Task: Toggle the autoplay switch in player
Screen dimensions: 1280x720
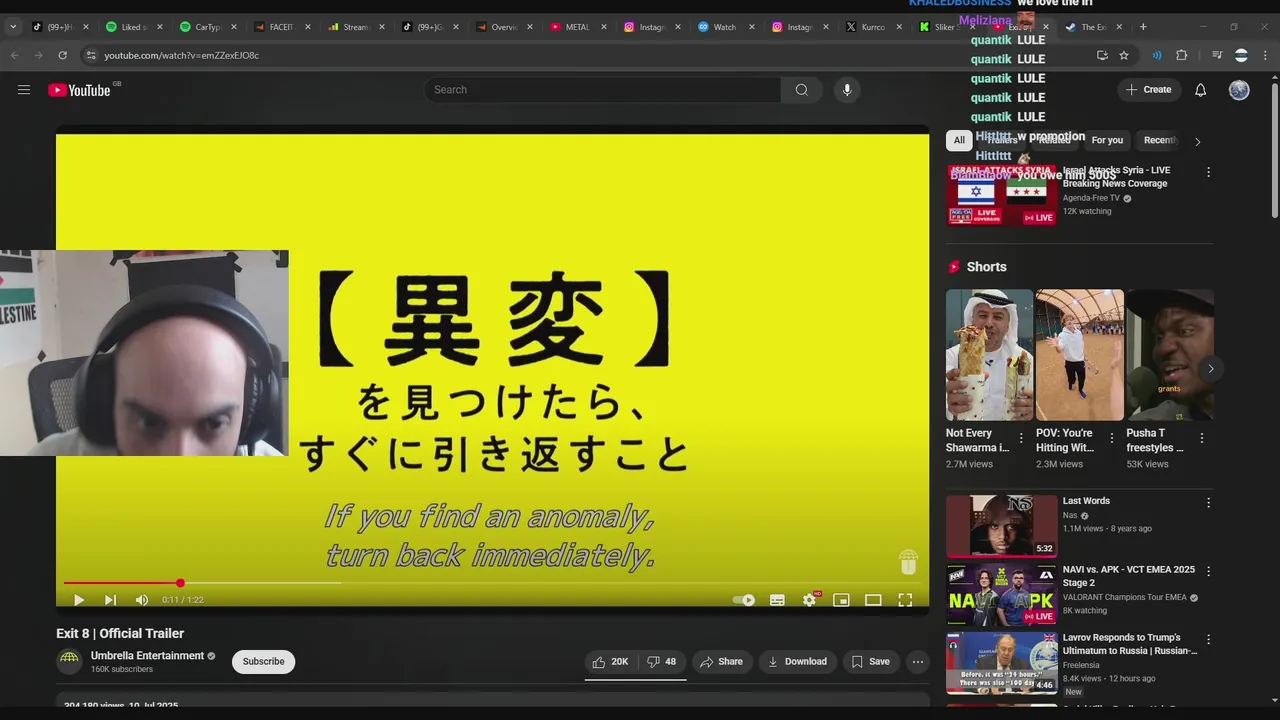Action: [x=744, y=600]
